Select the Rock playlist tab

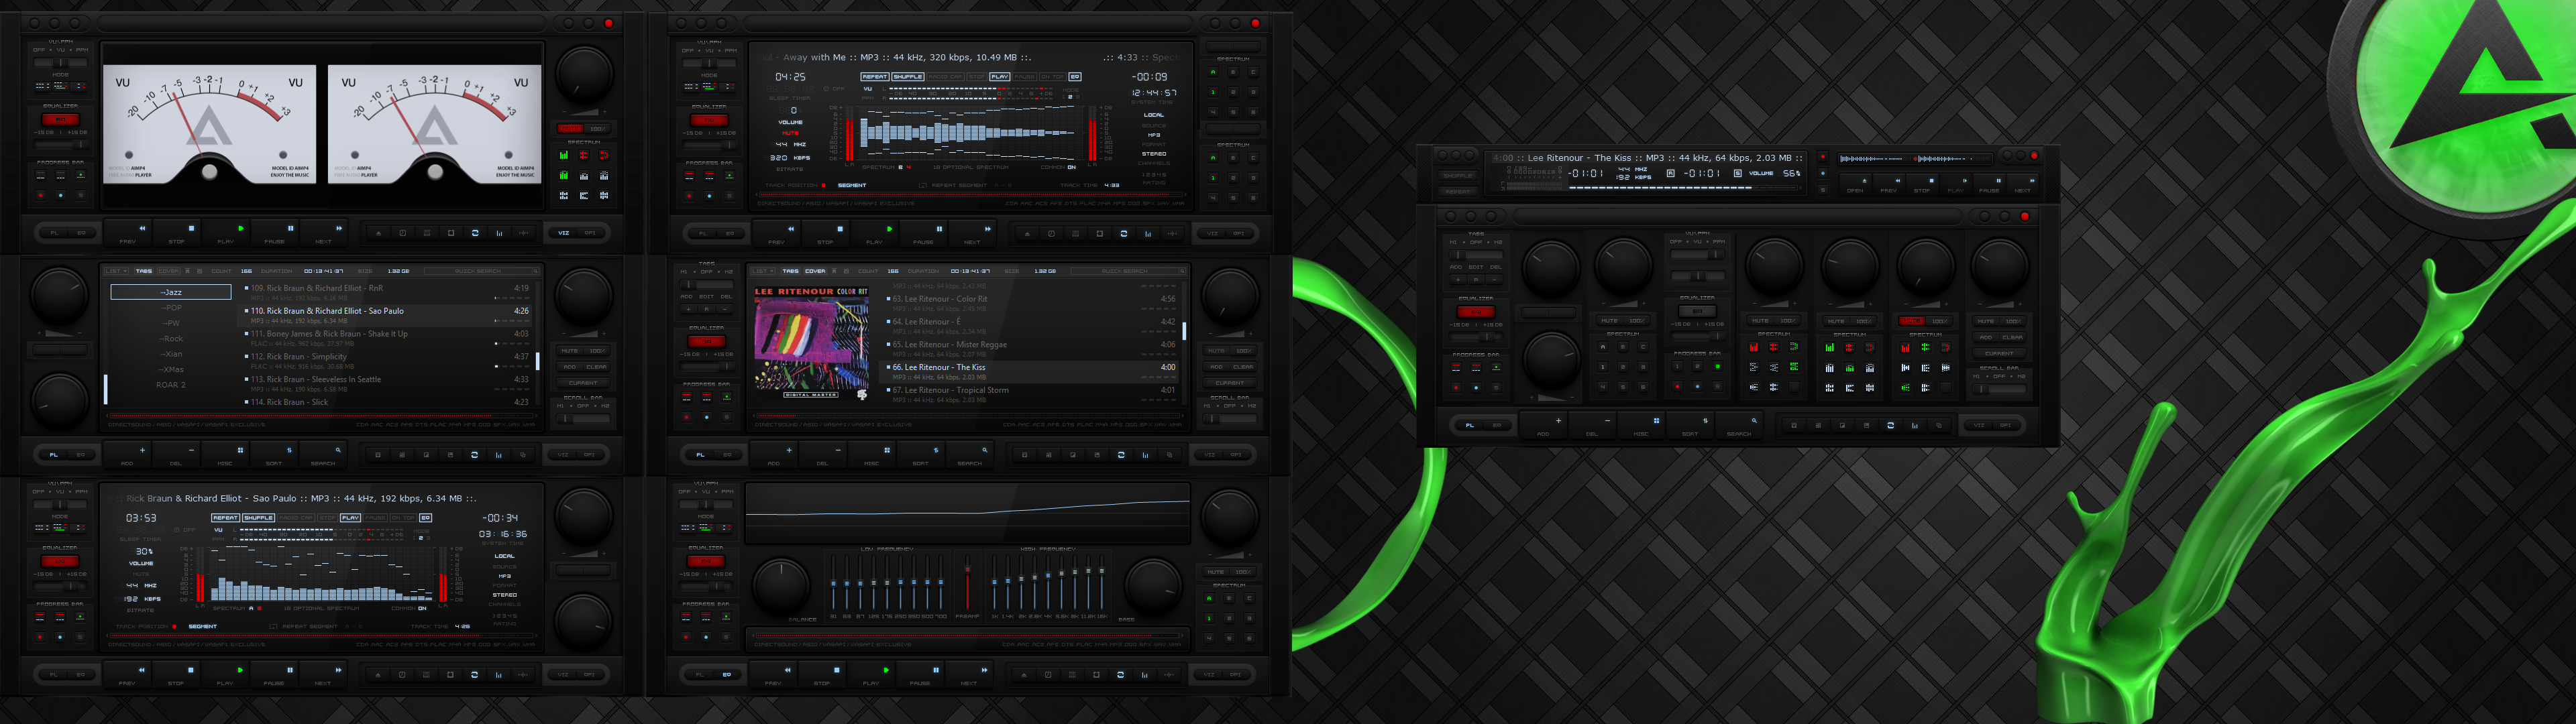coord(171,338)
